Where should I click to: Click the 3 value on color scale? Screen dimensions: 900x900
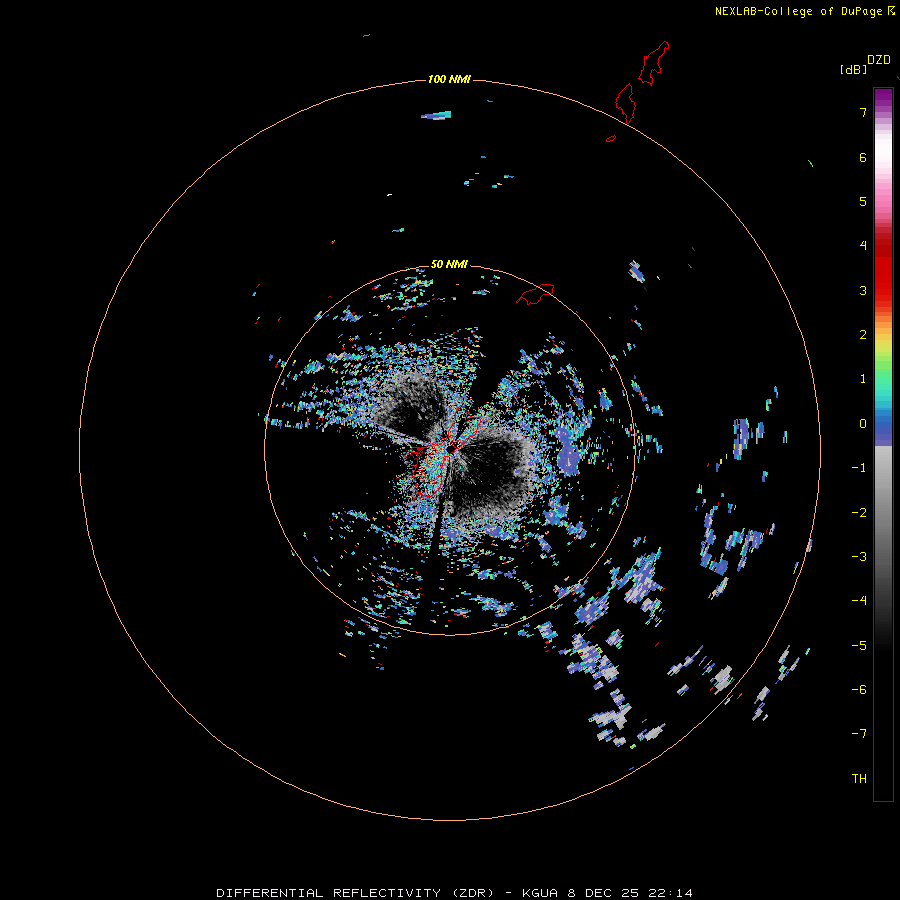863,290
